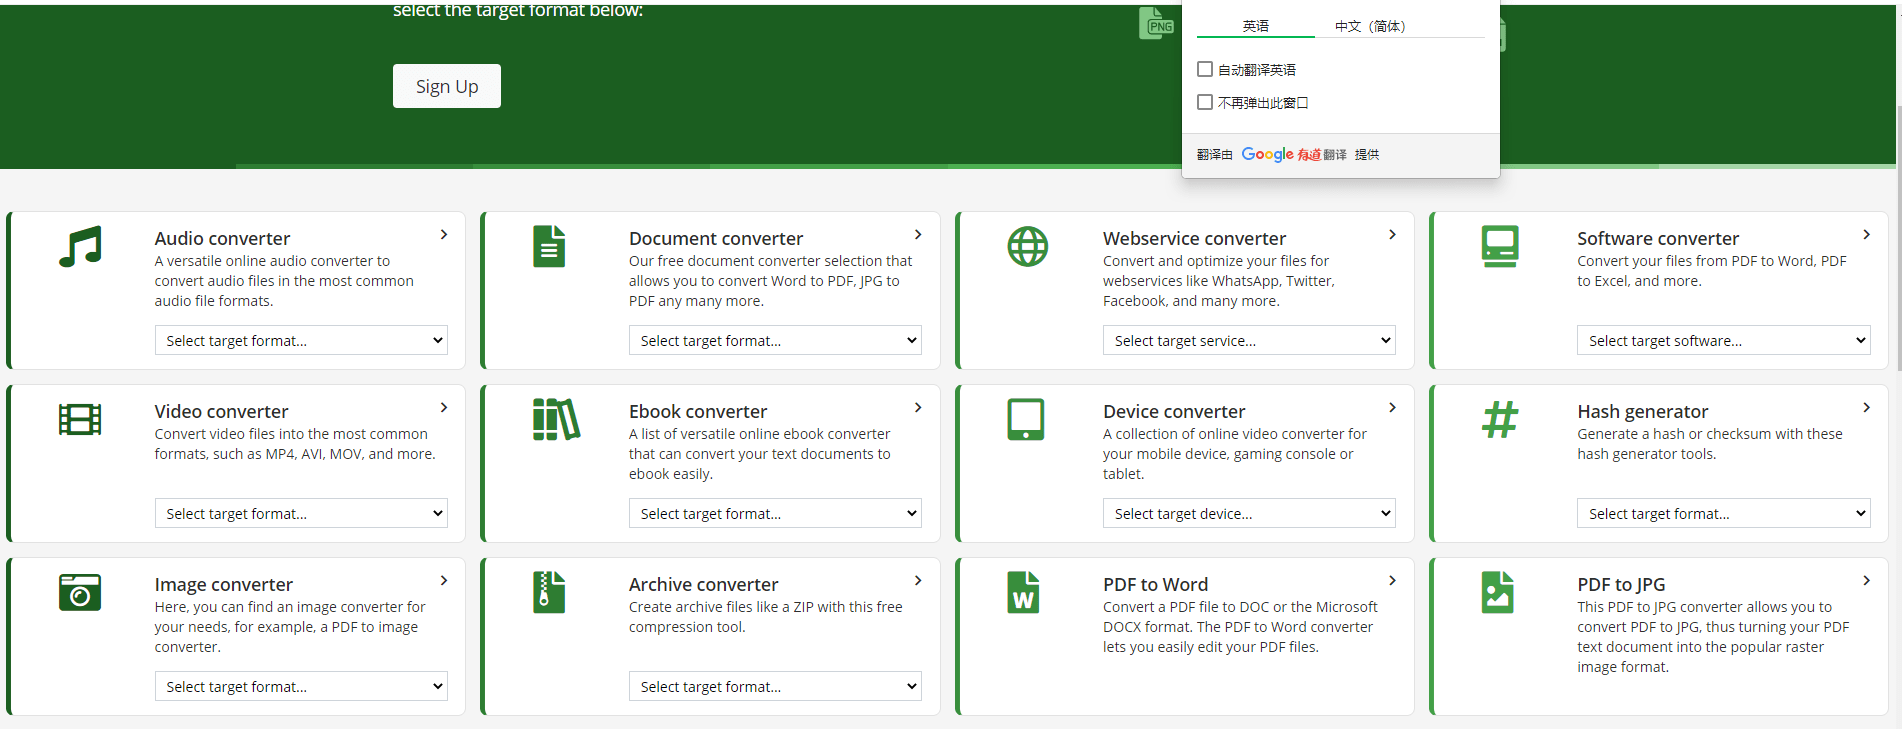The image size is (1902, 729).
Task: Expand the Audio converter chevron arrow
Action: pos(444,234)
